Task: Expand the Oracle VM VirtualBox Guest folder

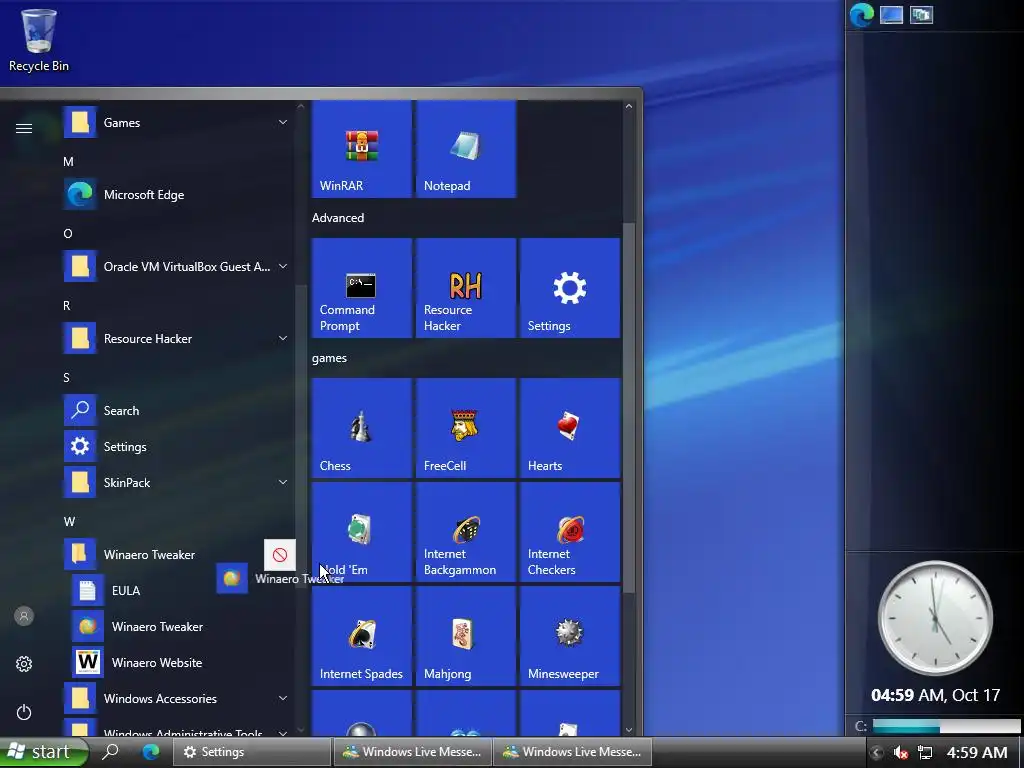Action: [176, 266]
